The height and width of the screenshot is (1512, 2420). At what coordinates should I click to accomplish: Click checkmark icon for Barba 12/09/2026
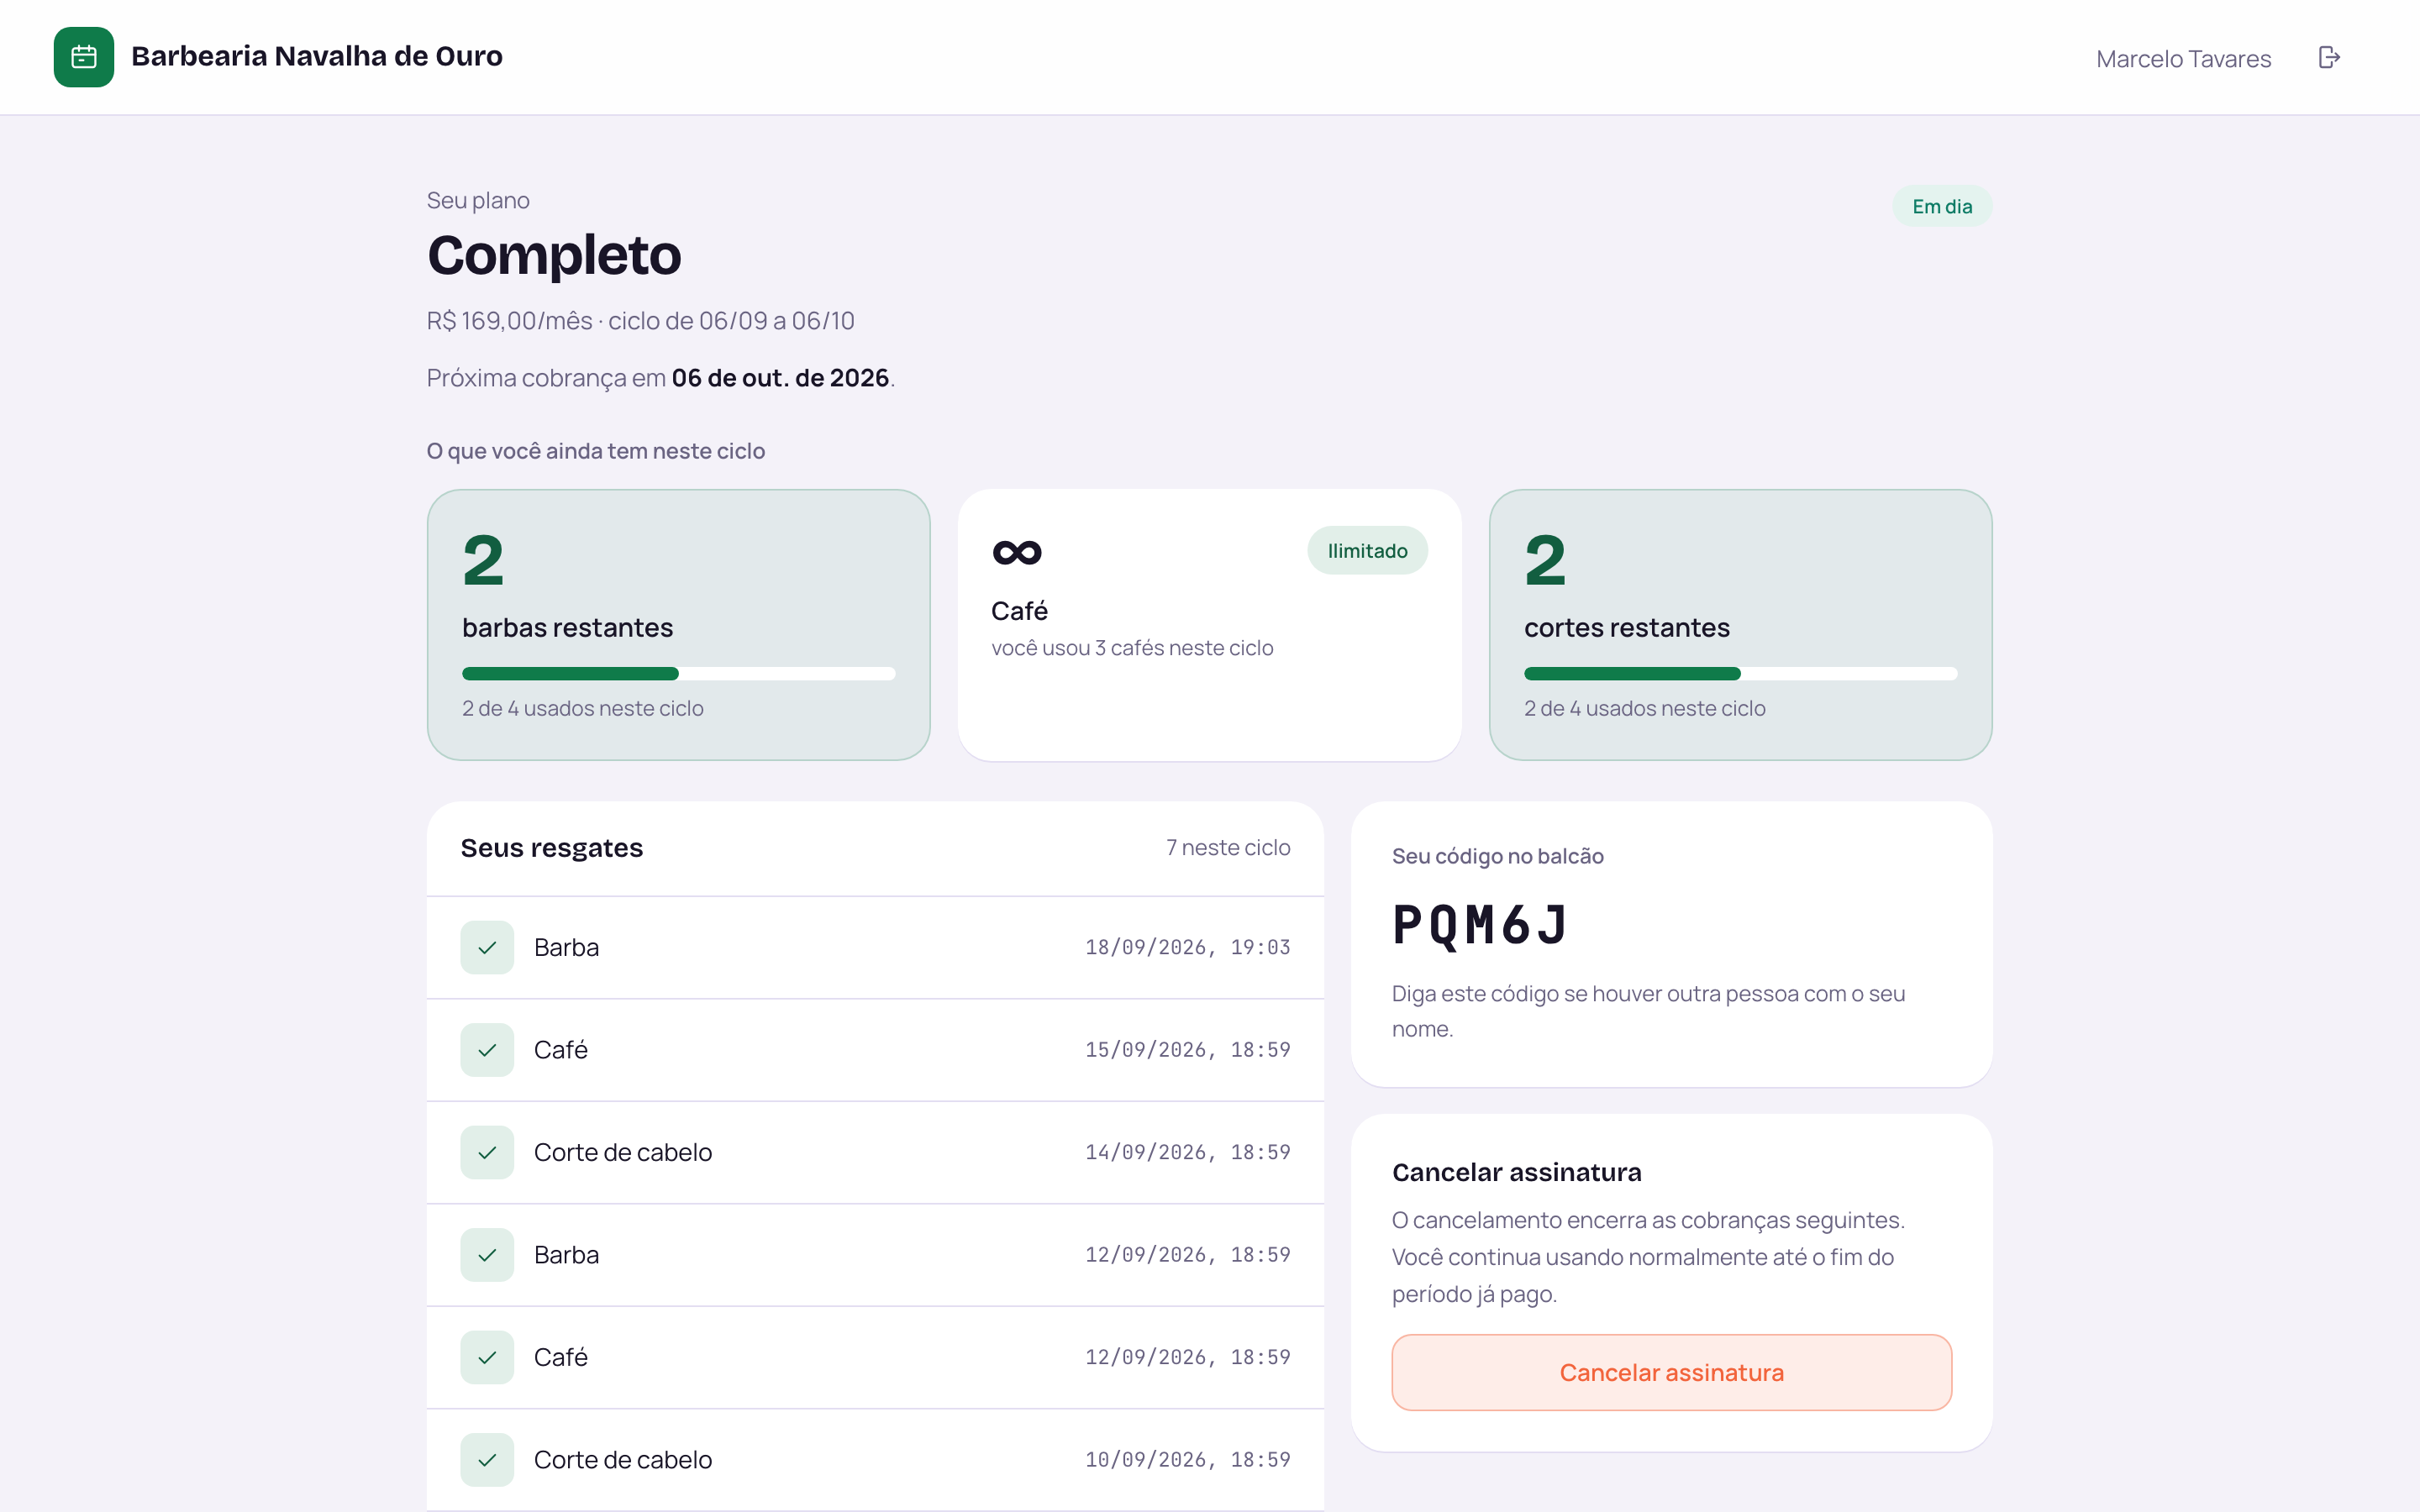click(x=487, y=1255)
